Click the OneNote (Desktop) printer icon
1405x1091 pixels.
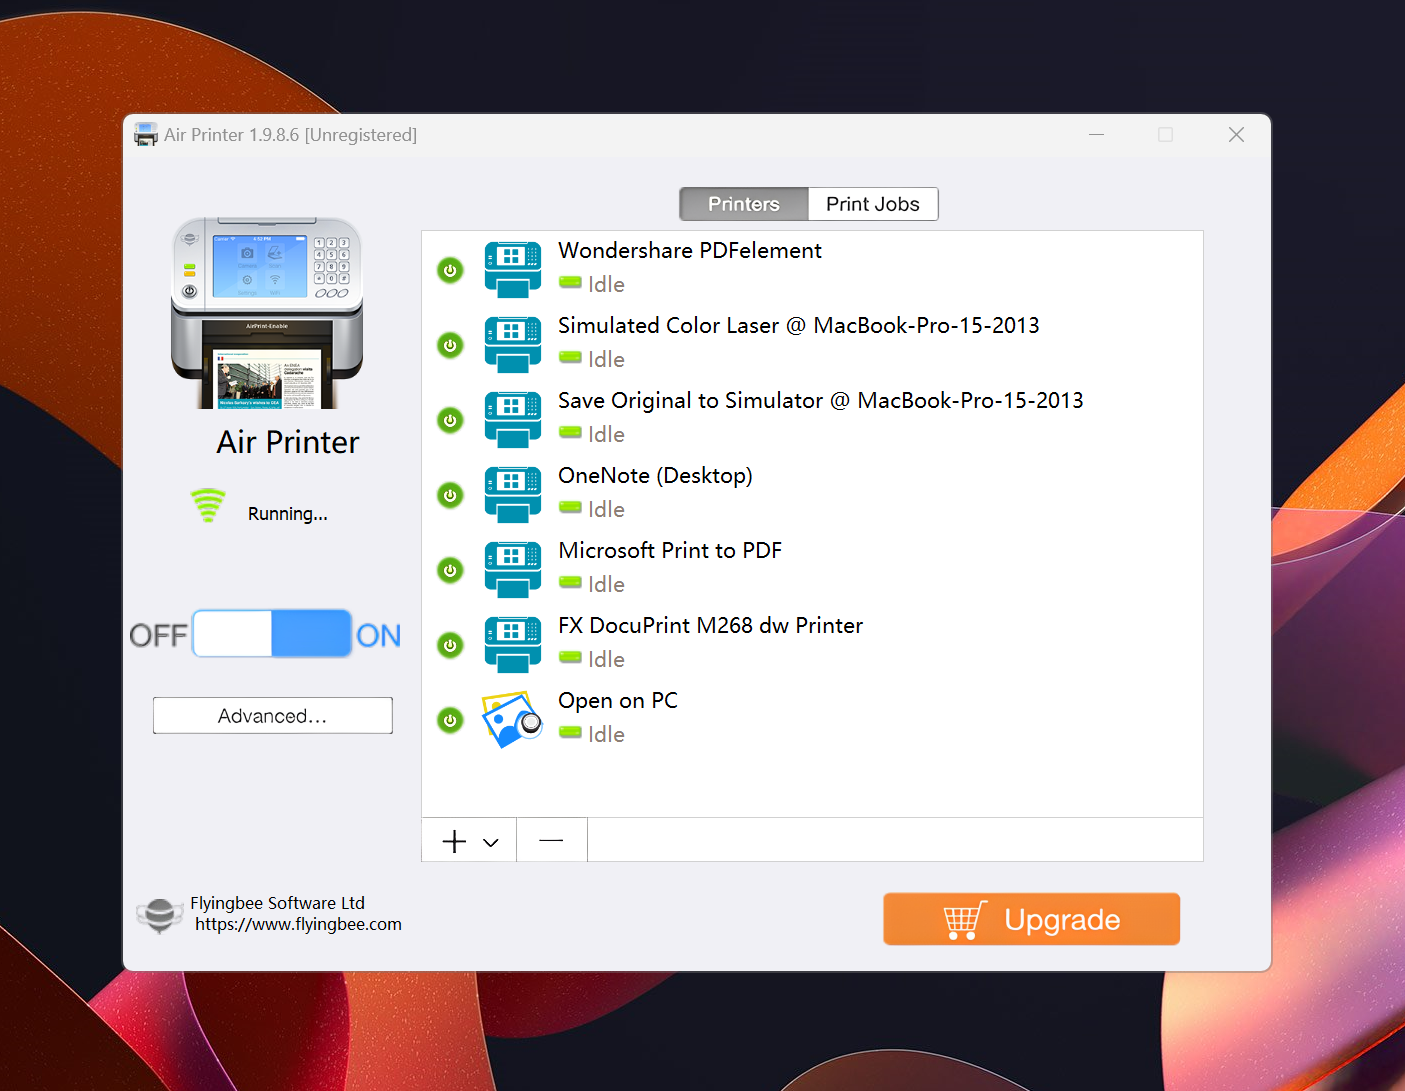(512, 495)
